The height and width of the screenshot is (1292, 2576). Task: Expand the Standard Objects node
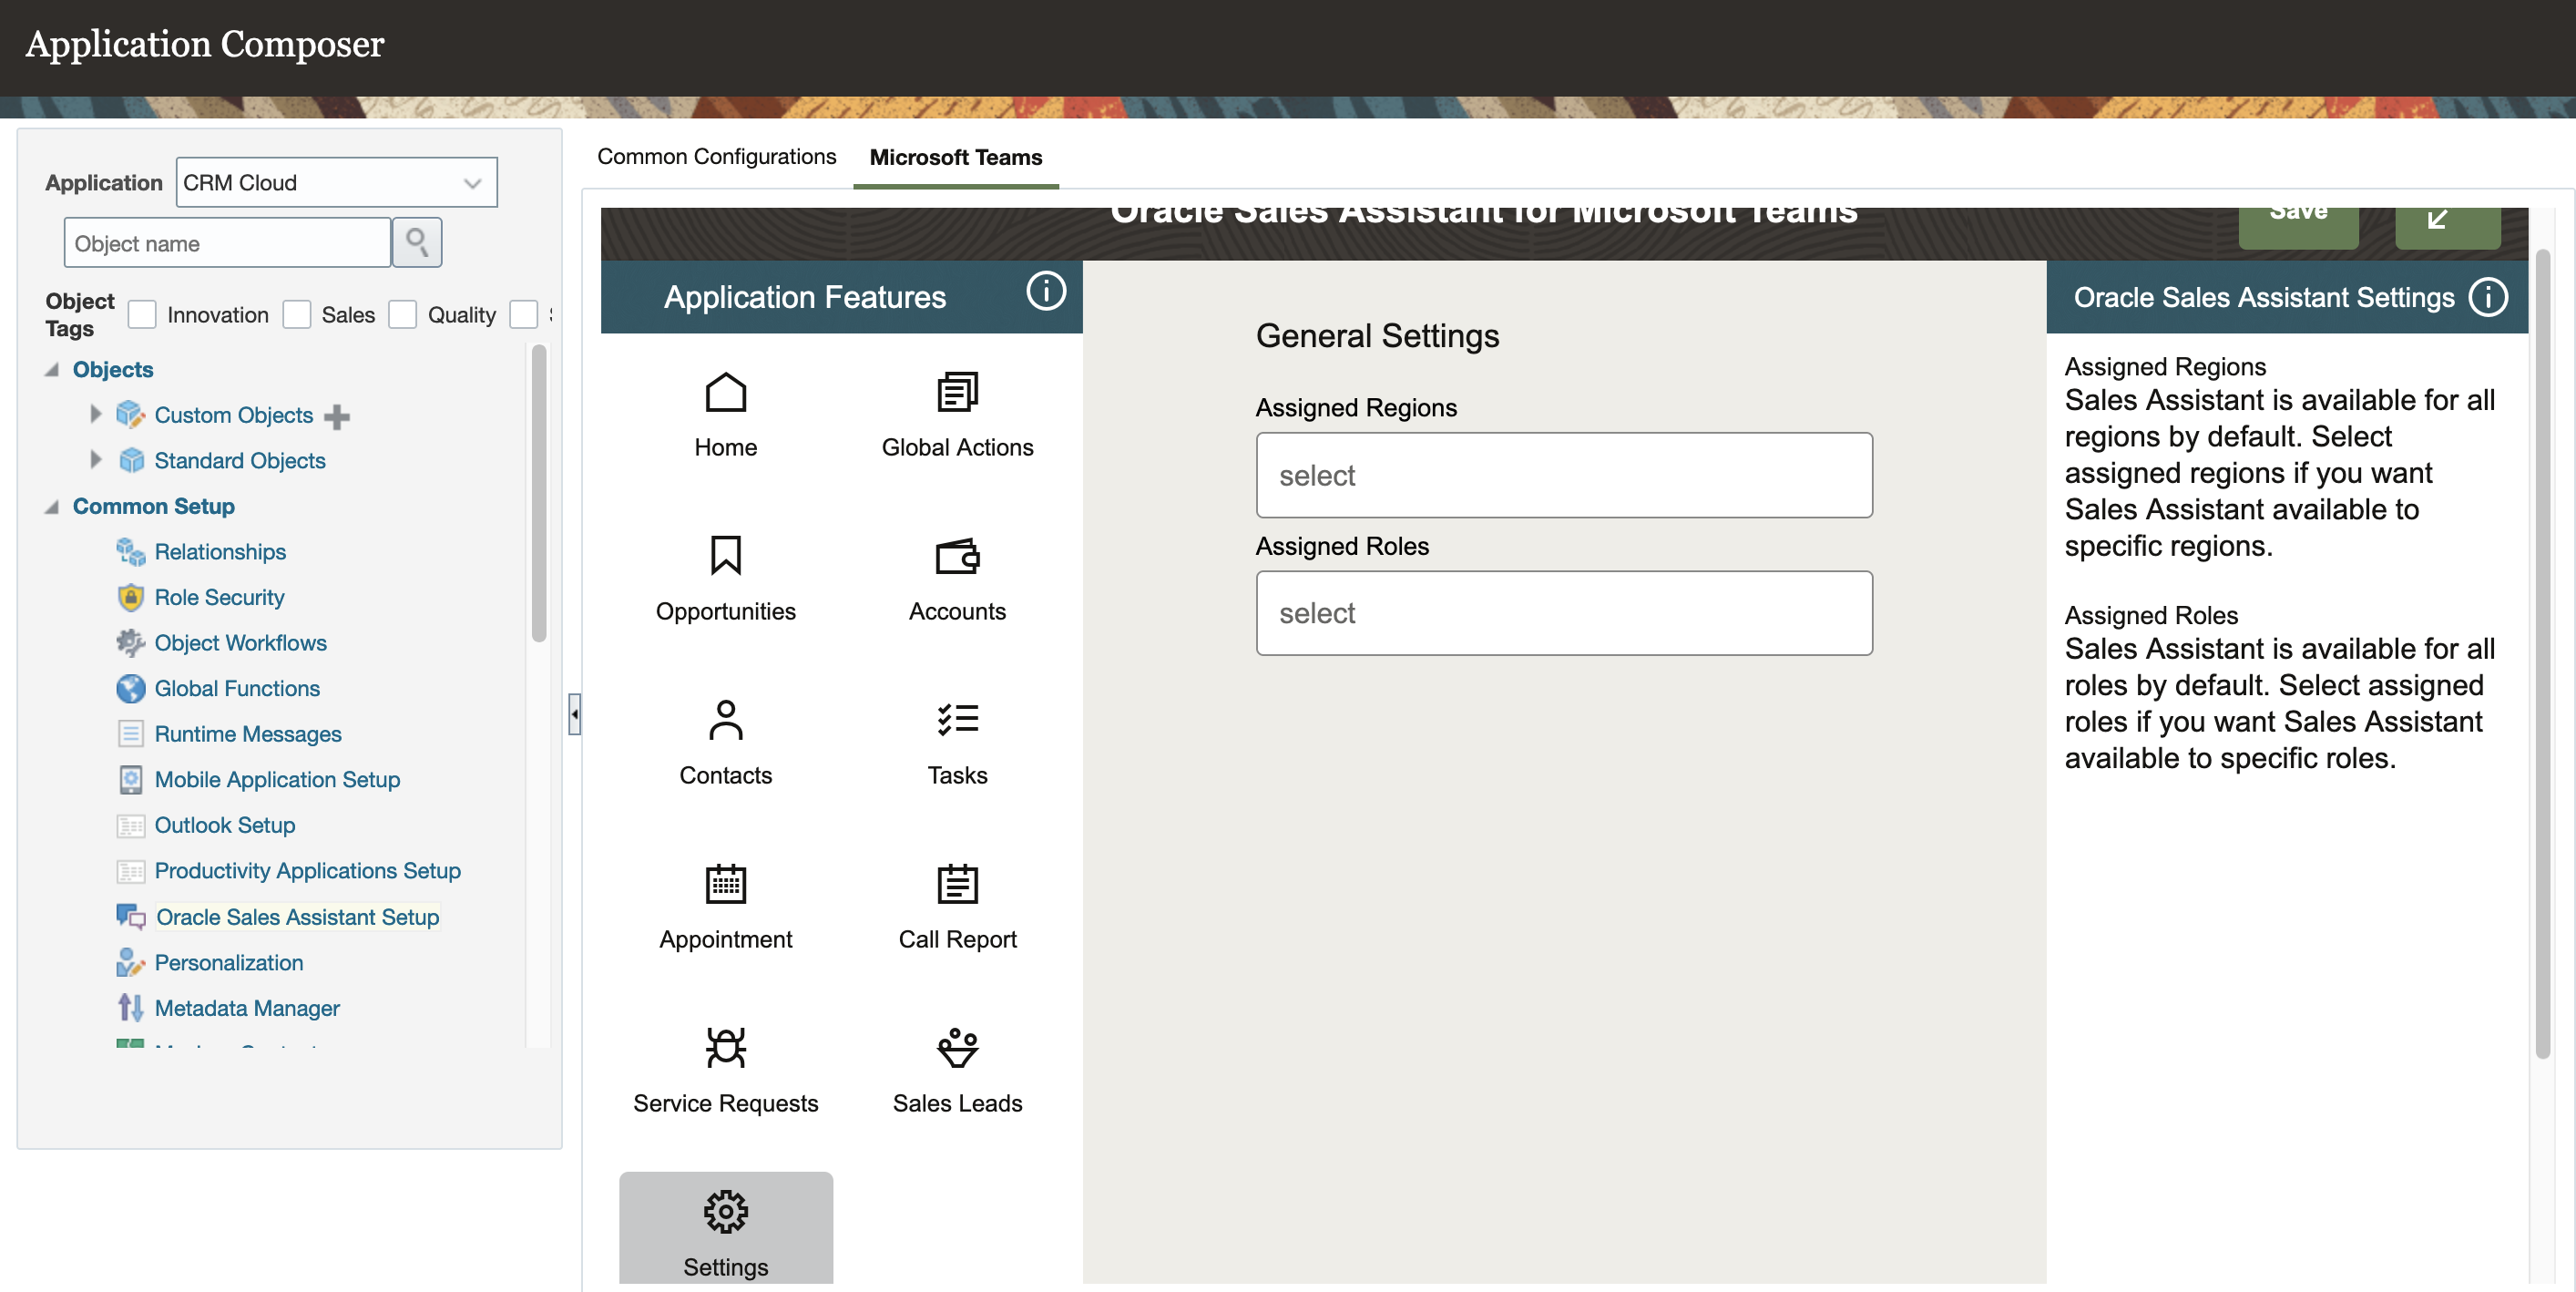click(x=96, y=460)
